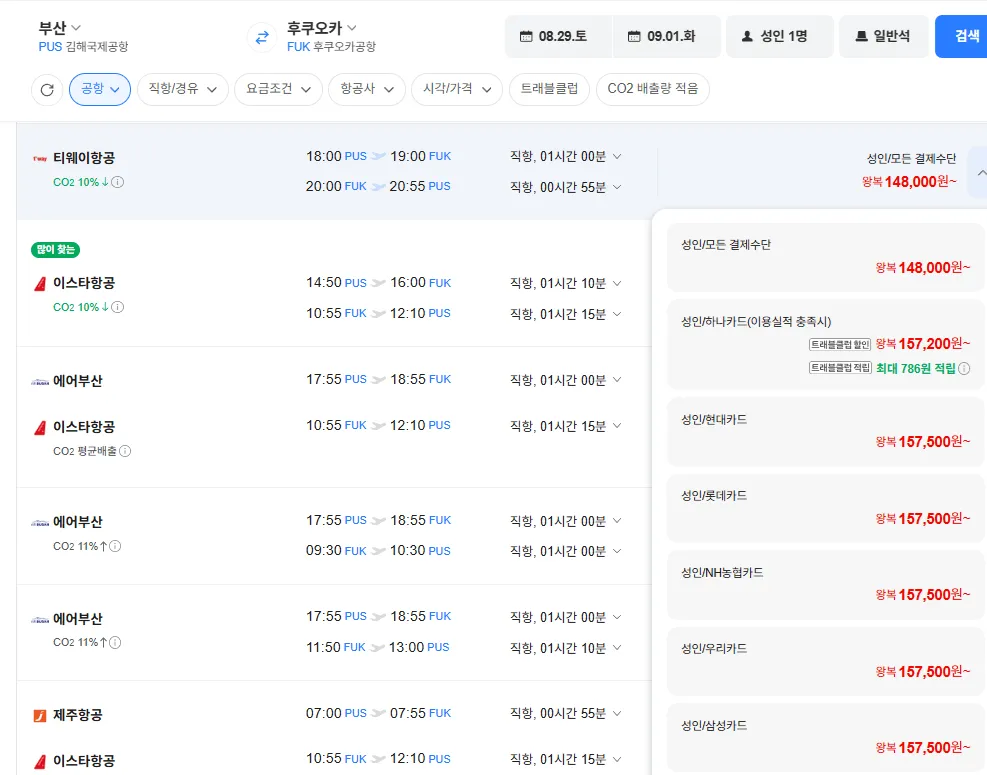
Task: Click calendar icon for 09.01.화 return date
Action: pyautogui.click(x=634, y=37)
